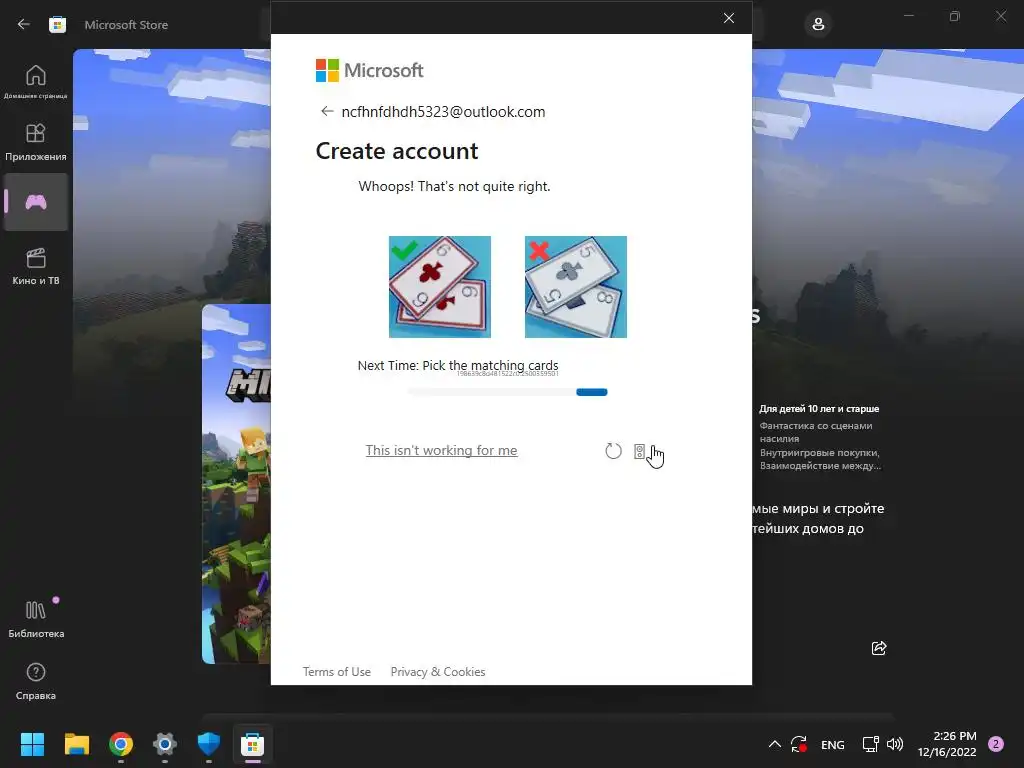Open the Приложения (Apps) sidebar tab
This screenshot has height=768, width=1024.
(x=35, y=142)
